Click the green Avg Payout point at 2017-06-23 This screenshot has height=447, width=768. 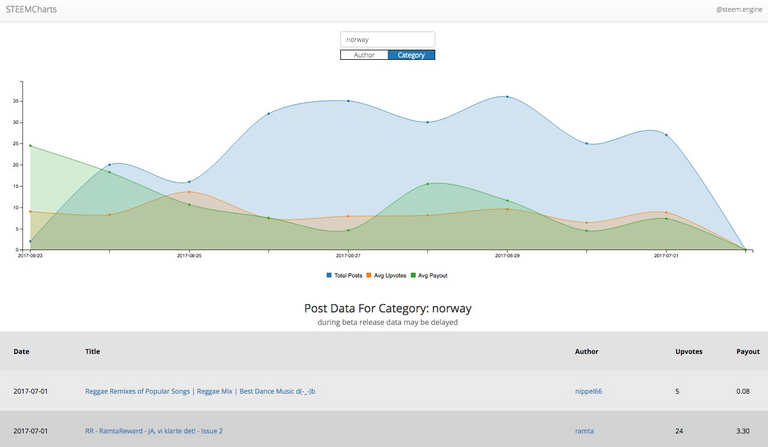click(x=30, y=146)
